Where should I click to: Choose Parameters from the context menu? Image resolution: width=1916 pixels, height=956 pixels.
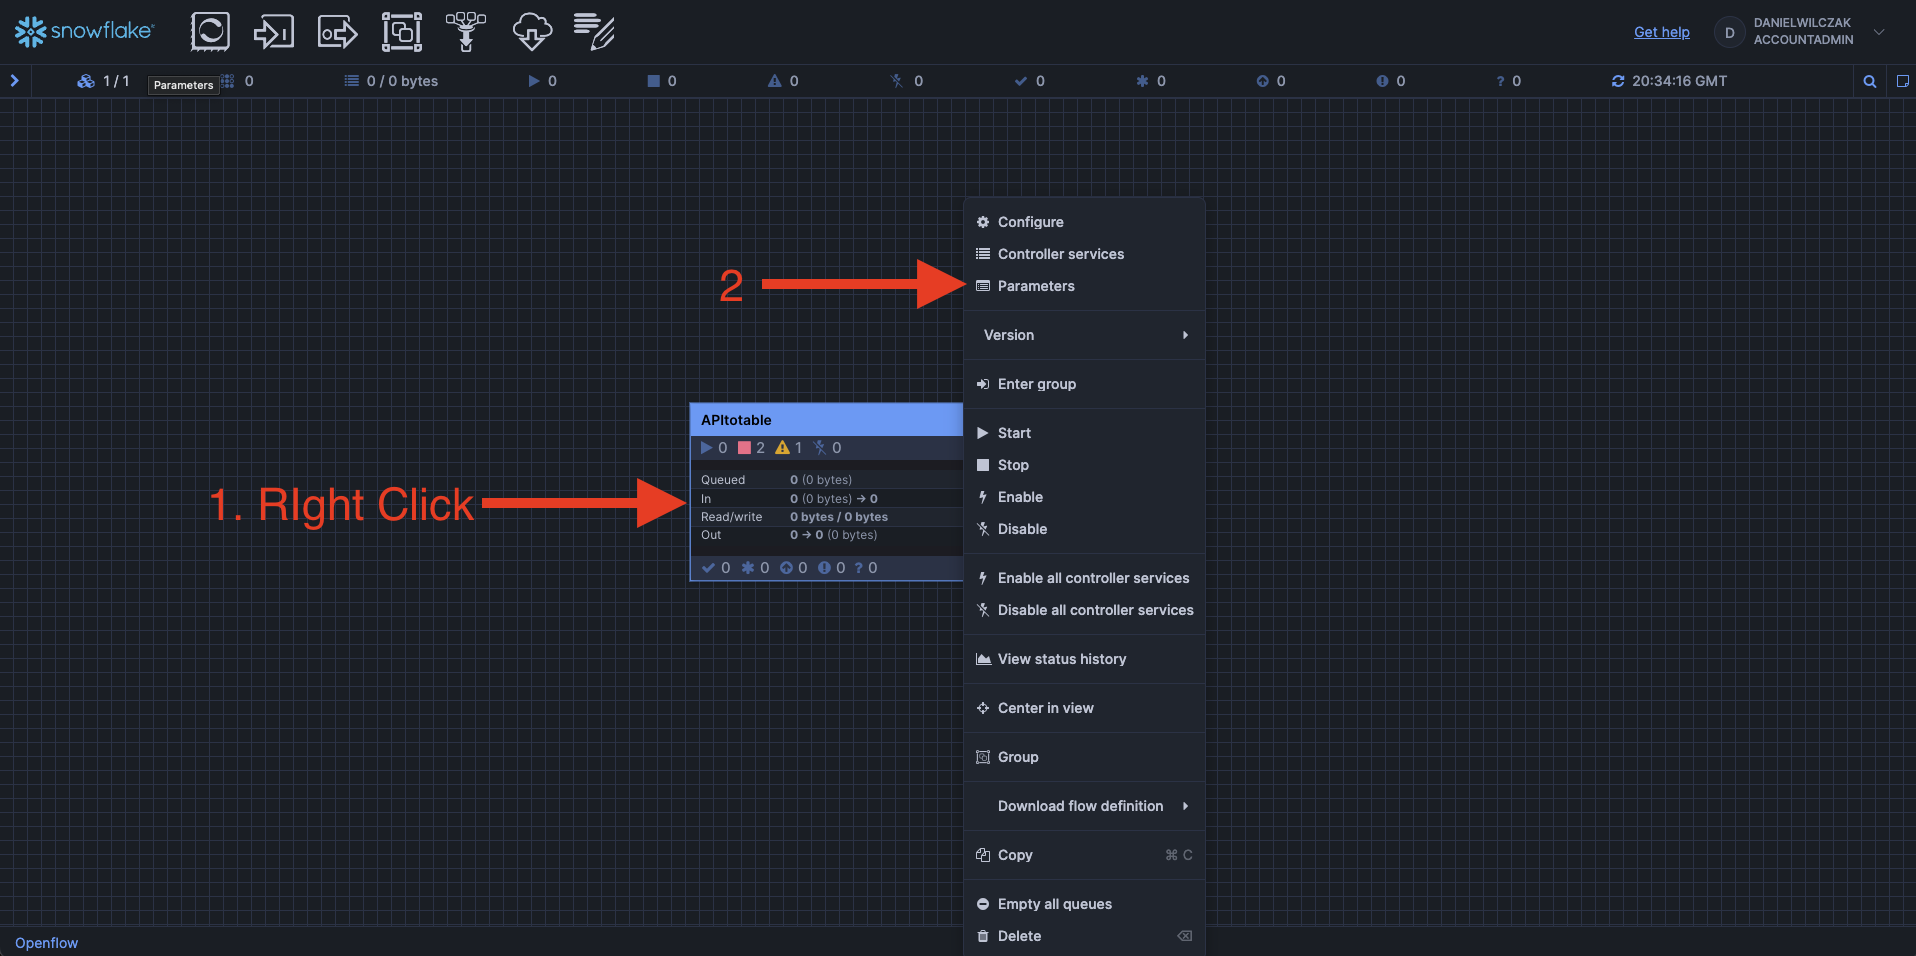1035,286
